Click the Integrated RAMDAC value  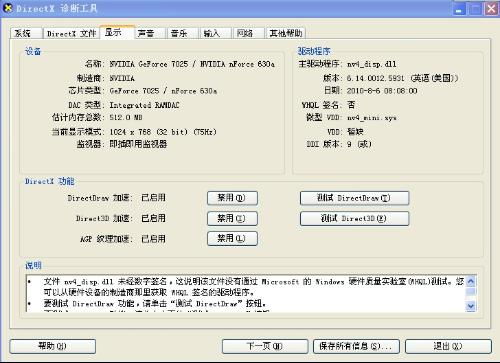(x=144, y=105)
